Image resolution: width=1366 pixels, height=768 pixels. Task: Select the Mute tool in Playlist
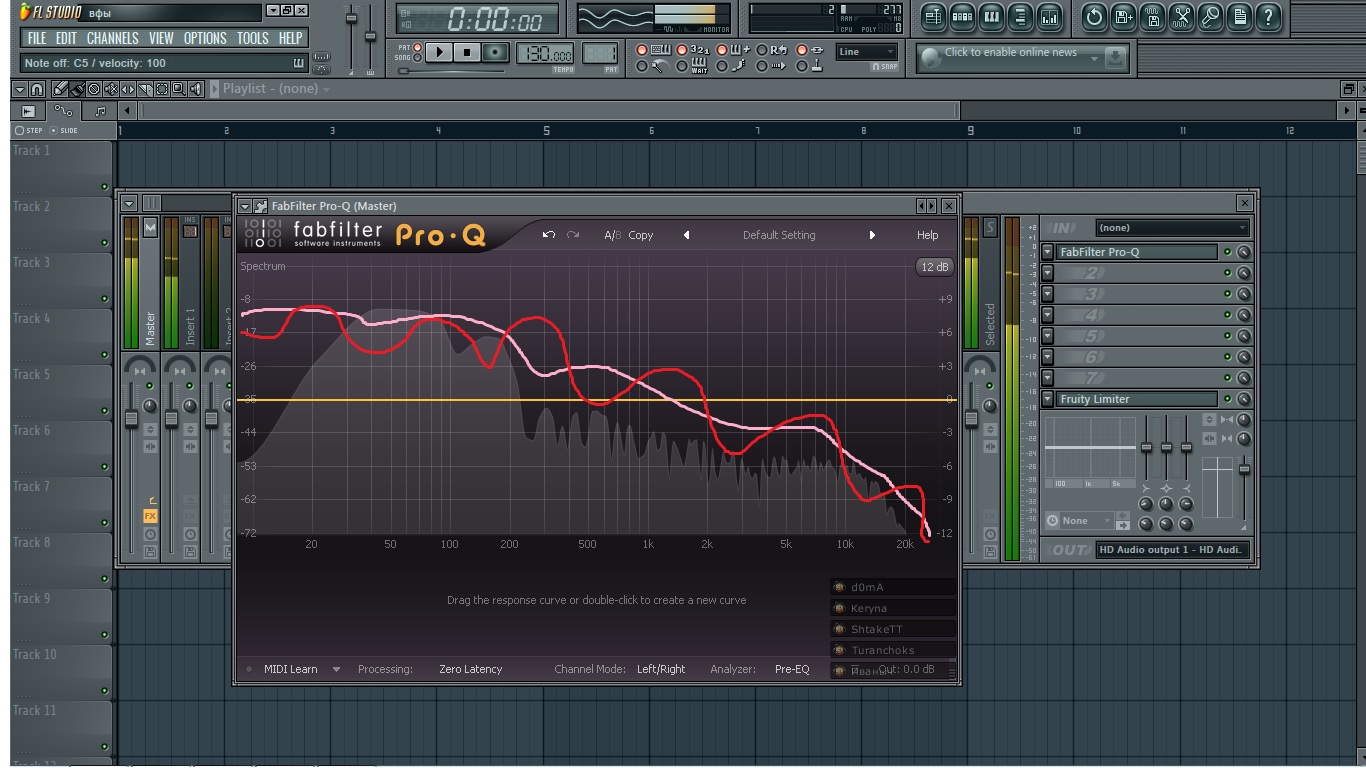[x=111, y=89]
